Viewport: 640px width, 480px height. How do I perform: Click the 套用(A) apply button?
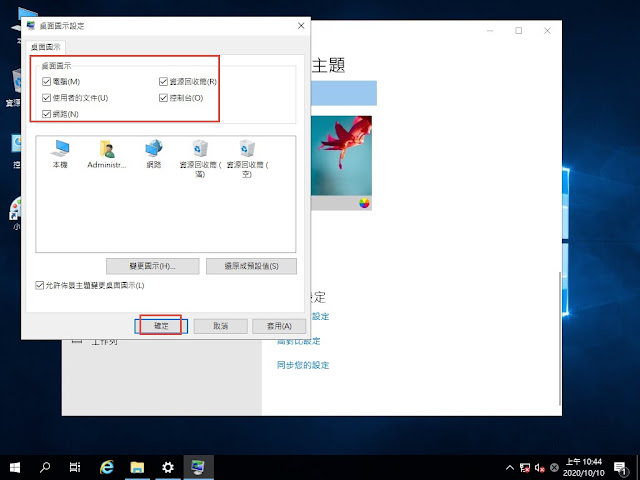coord(279,326)
